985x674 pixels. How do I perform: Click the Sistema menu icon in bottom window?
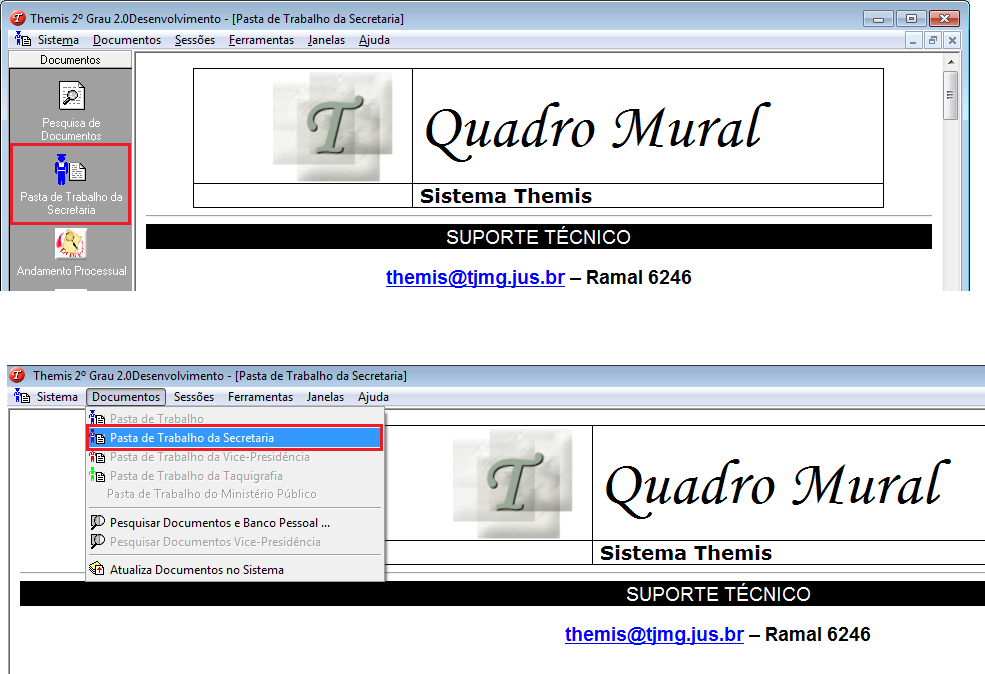click(22, 396)
